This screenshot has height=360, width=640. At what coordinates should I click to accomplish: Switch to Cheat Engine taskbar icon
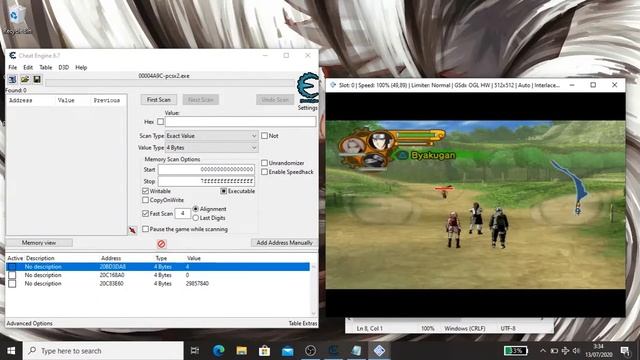click(x=333, y=351)
